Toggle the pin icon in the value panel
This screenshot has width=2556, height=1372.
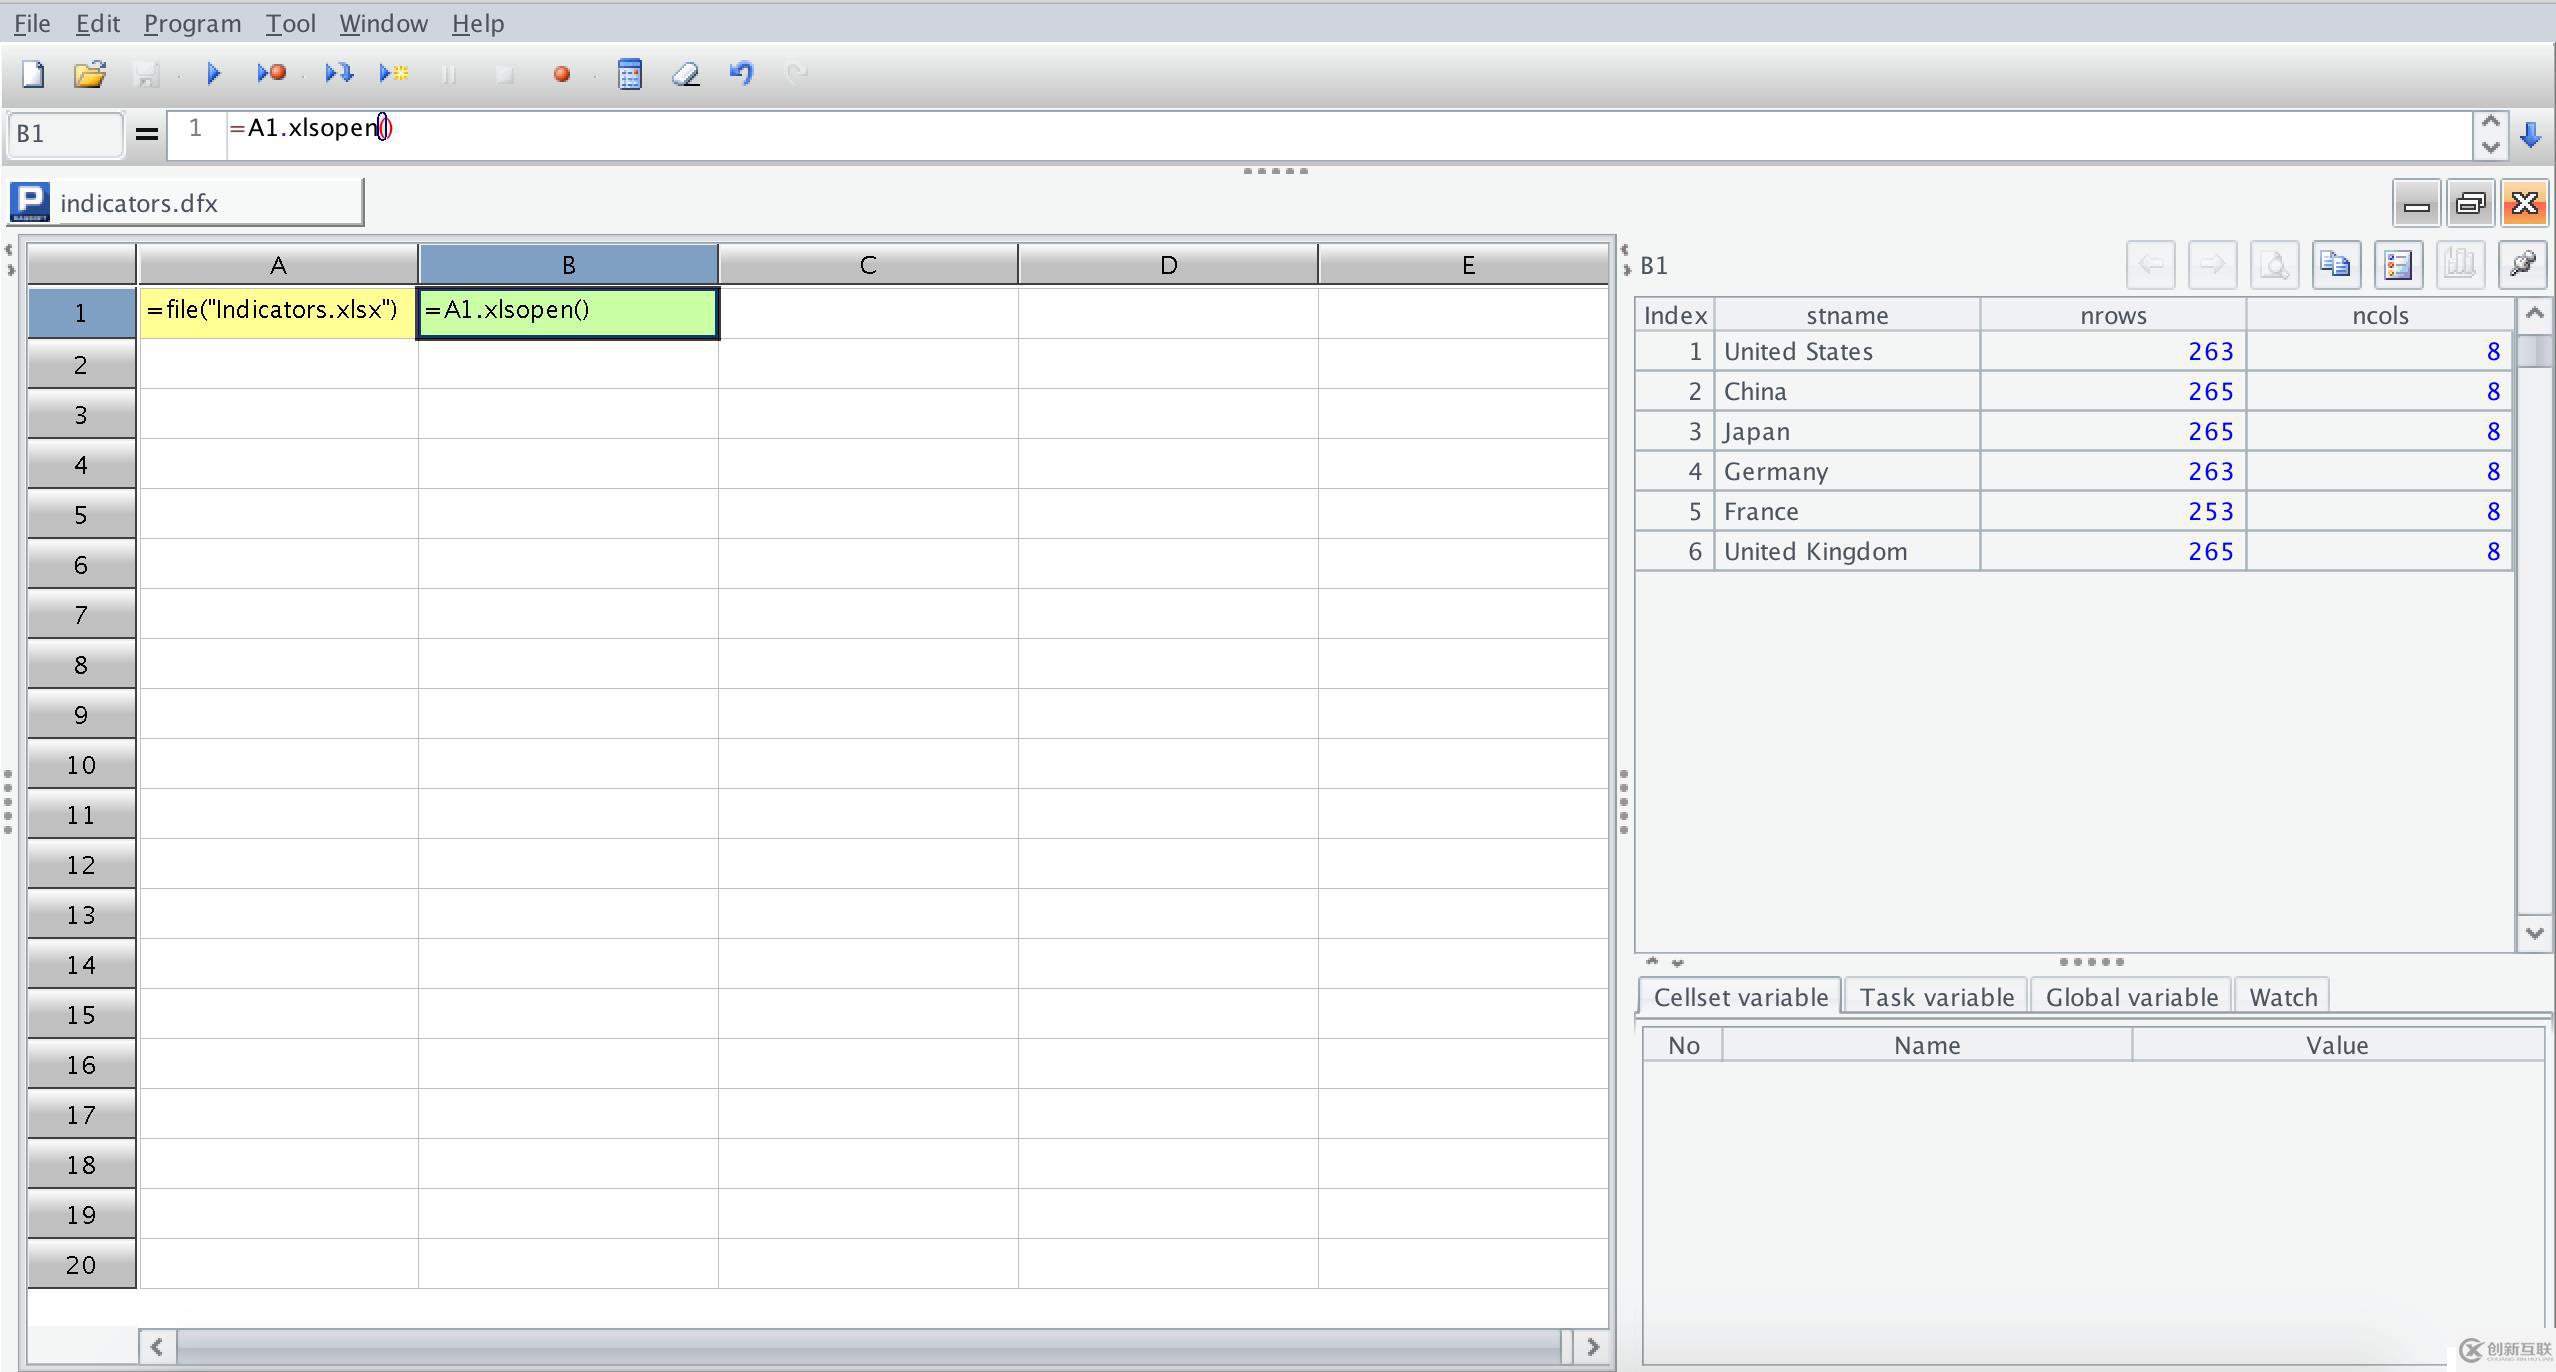pyautogui.click(x=2522, y=265)
